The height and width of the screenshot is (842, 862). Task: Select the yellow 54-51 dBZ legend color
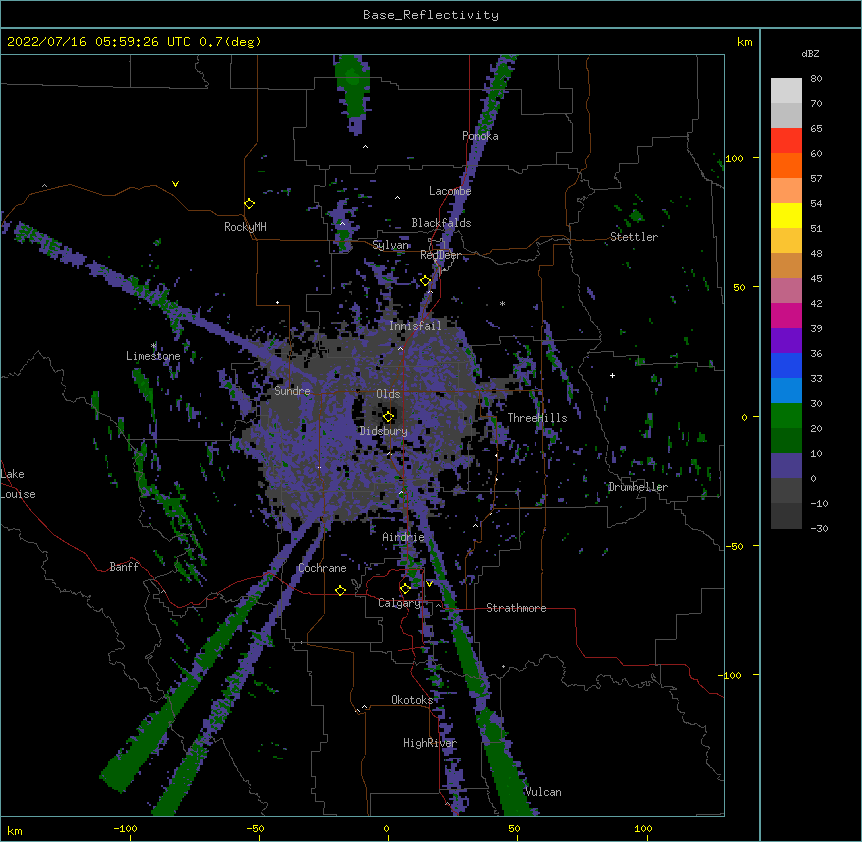786,215
